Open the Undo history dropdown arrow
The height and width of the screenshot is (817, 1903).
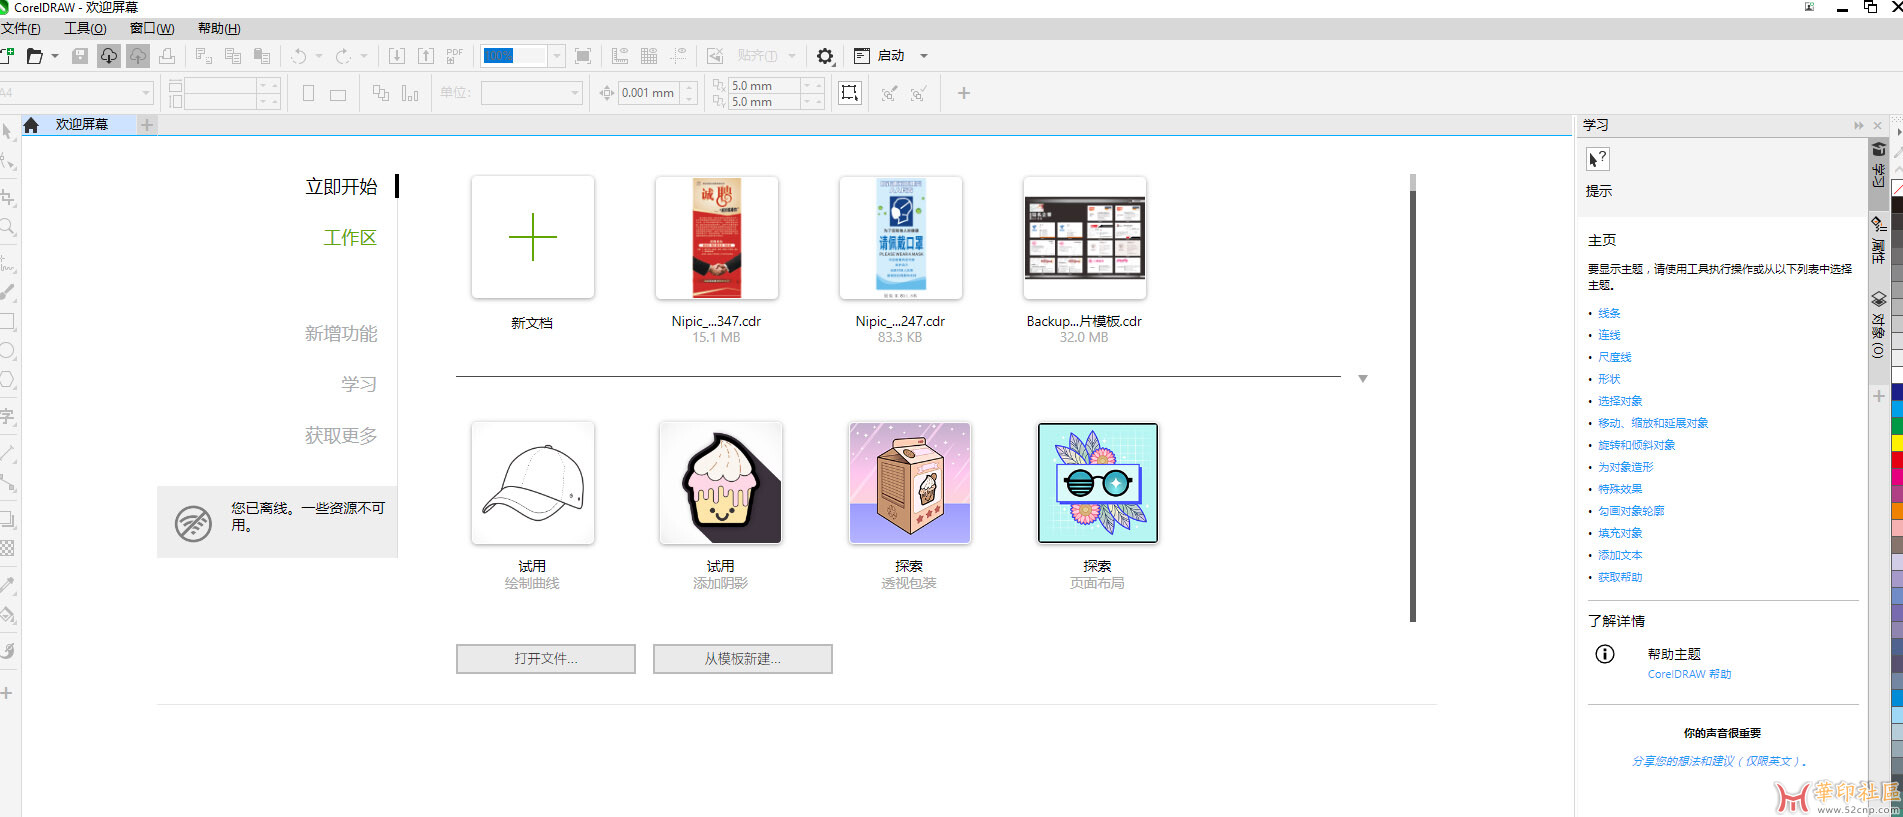319,56
